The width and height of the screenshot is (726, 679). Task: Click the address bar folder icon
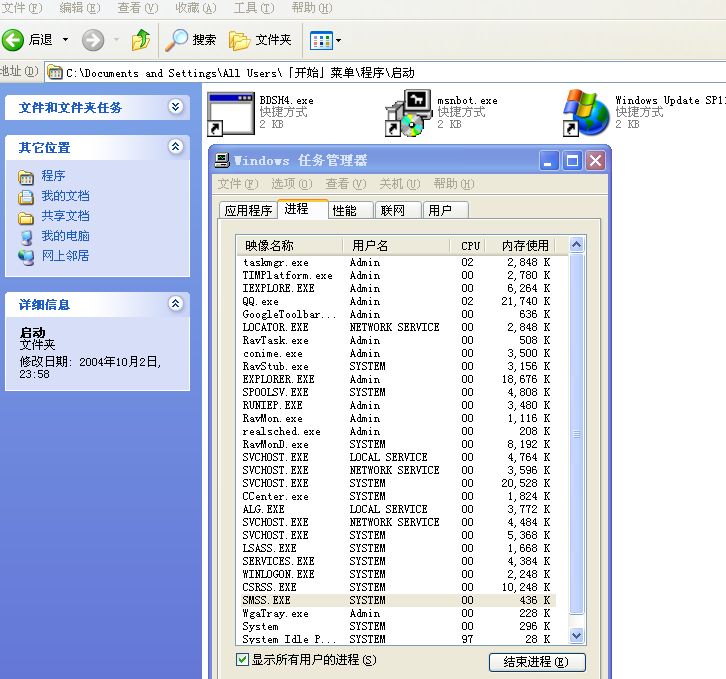tap(55, 73)
